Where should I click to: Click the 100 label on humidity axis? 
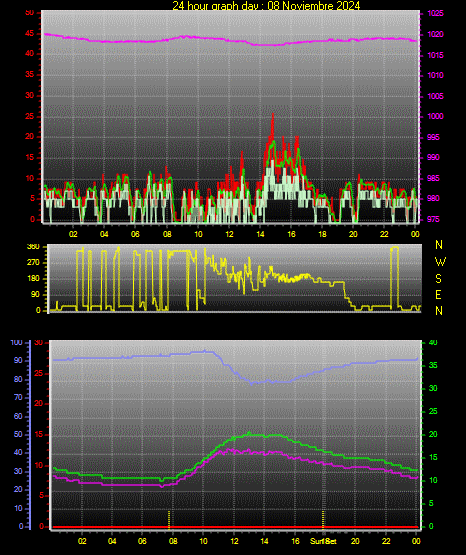[x=16, y=343]
